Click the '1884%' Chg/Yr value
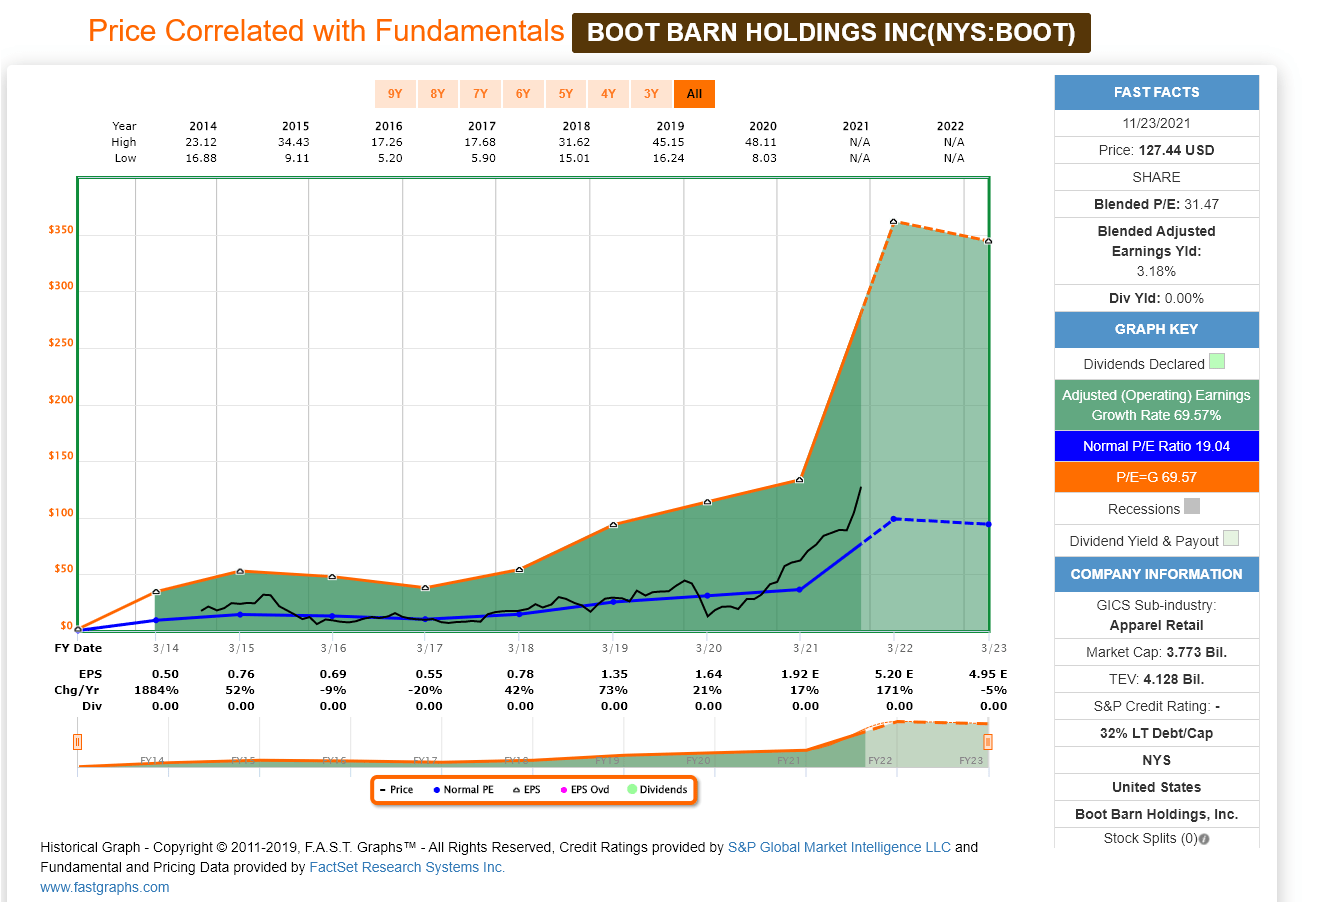This screenshot has width=1333, height=902. (x=157, y=690)
